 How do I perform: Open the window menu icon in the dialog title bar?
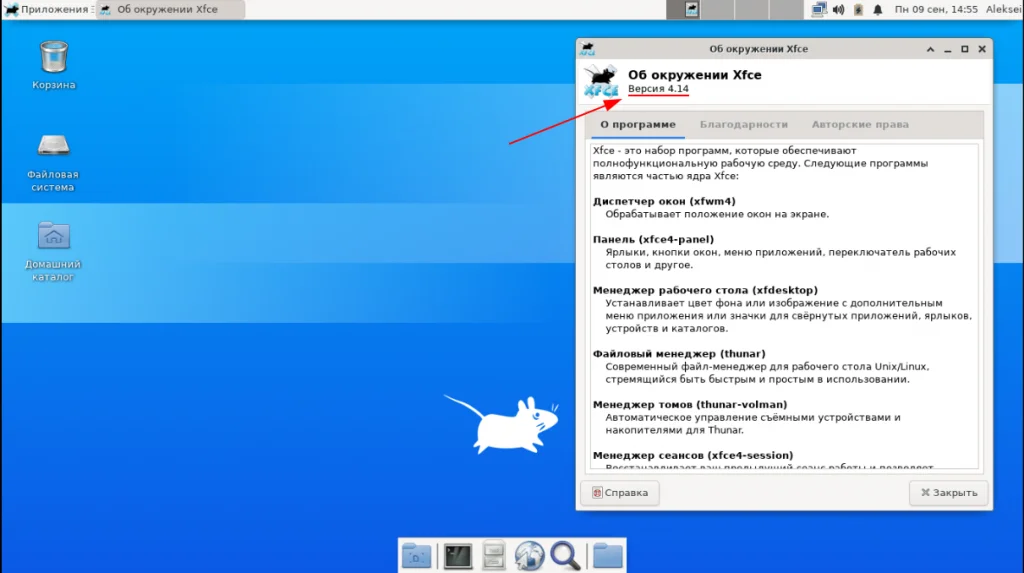(587, 48)
